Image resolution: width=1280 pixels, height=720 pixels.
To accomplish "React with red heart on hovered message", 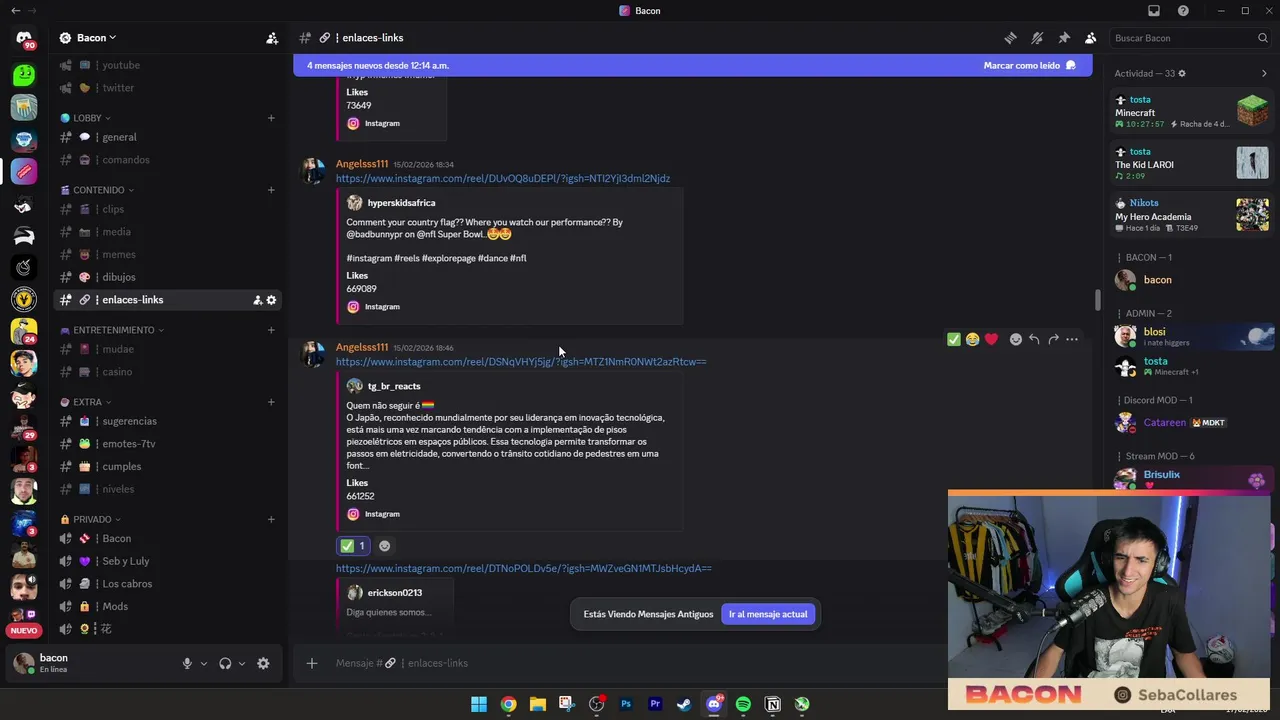I will [x=991, y=339].
